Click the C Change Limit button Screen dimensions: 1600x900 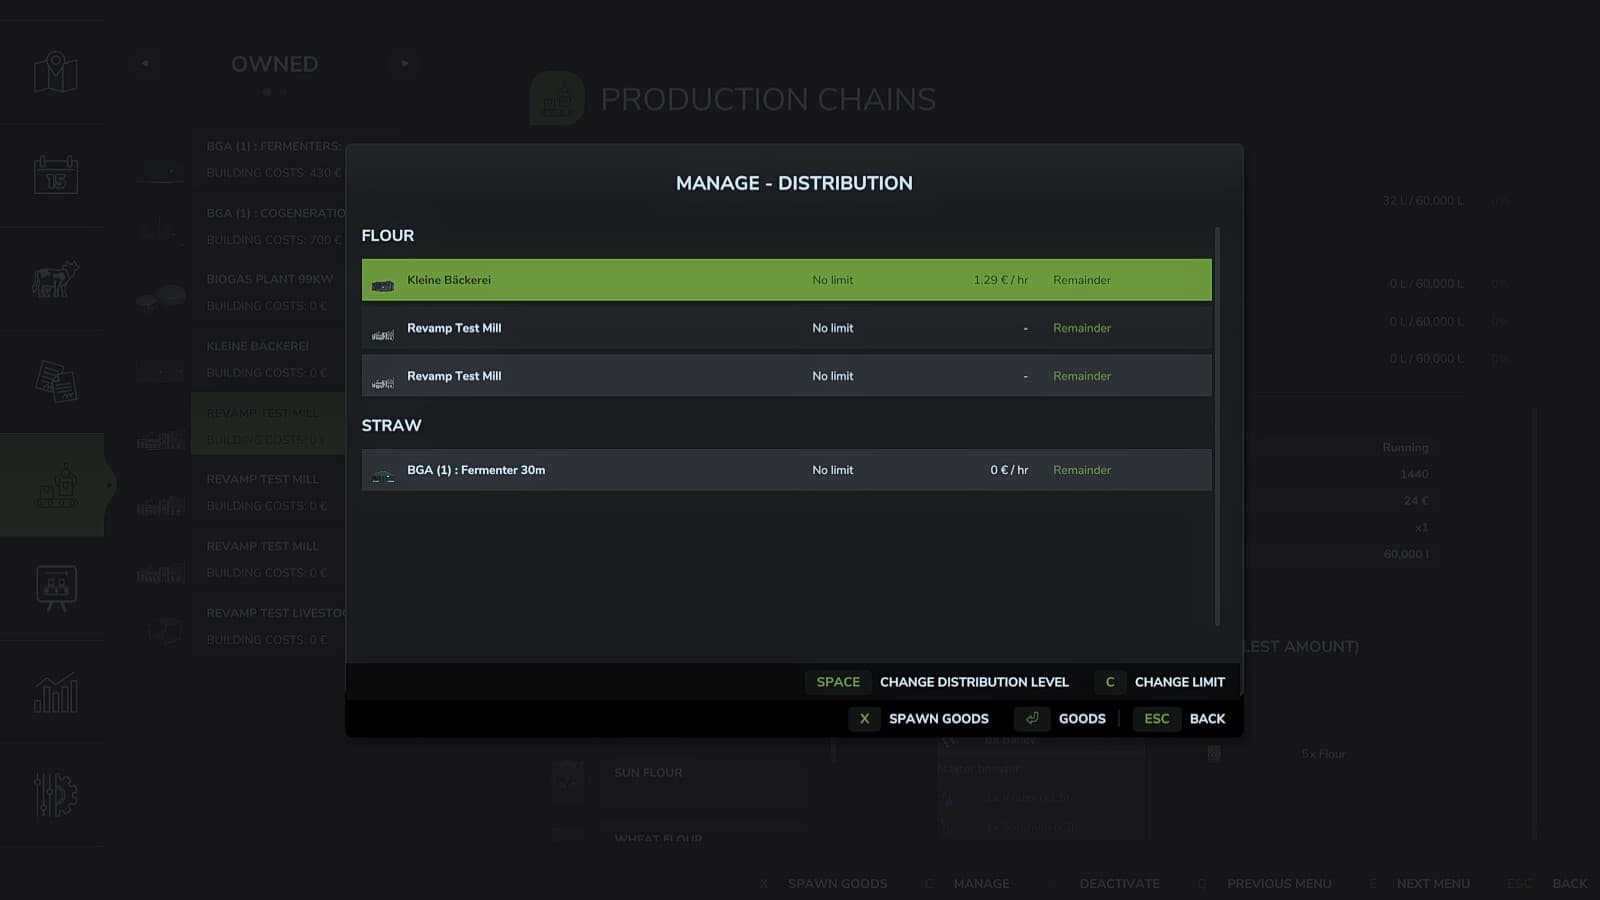(x=1160, y=682)
